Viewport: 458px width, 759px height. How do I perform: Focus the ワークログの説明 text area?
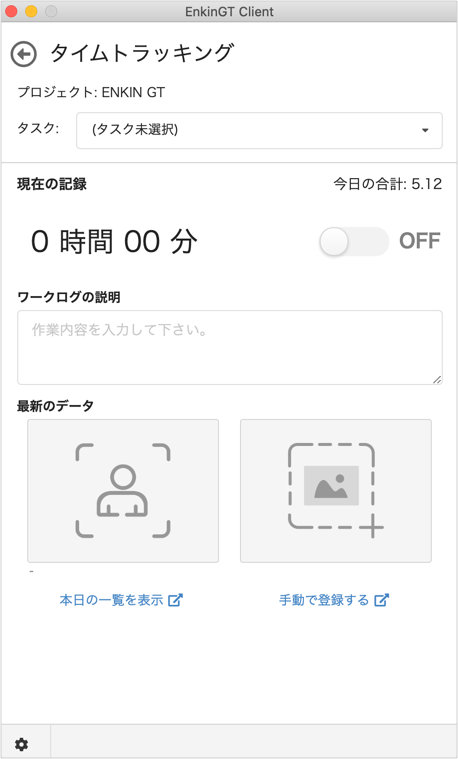coord(230,348)
